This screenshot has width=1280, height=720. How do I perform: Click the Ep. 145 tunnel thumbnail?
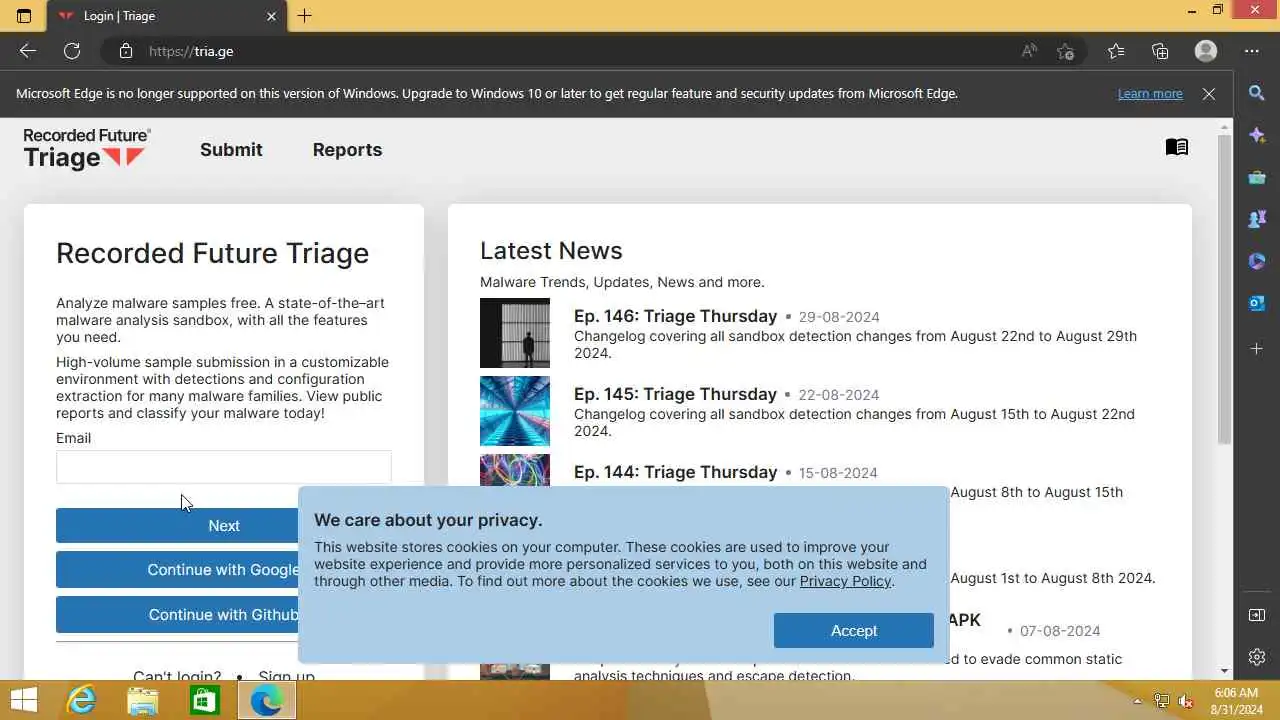515,411
